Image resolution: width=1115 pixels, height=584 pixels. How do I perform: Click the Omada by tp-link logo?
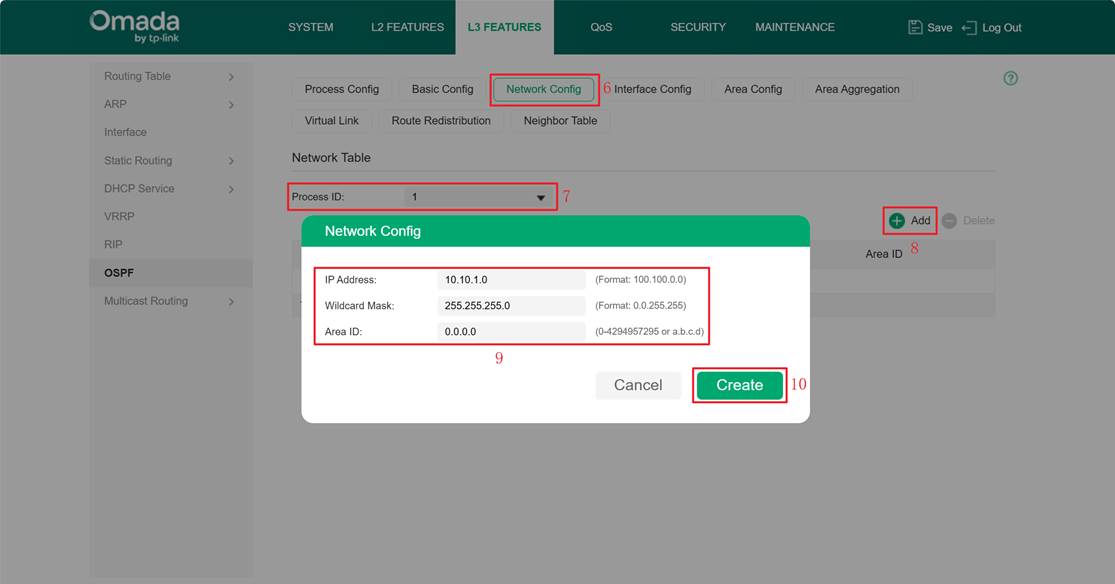[x=134, y=27]
